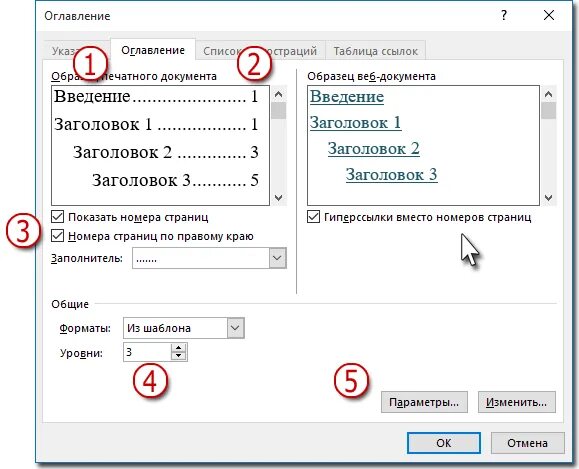579x469 pixels.
Task: Click Заголовок 2 line in print preview
Action: click(x=165, y=152)
